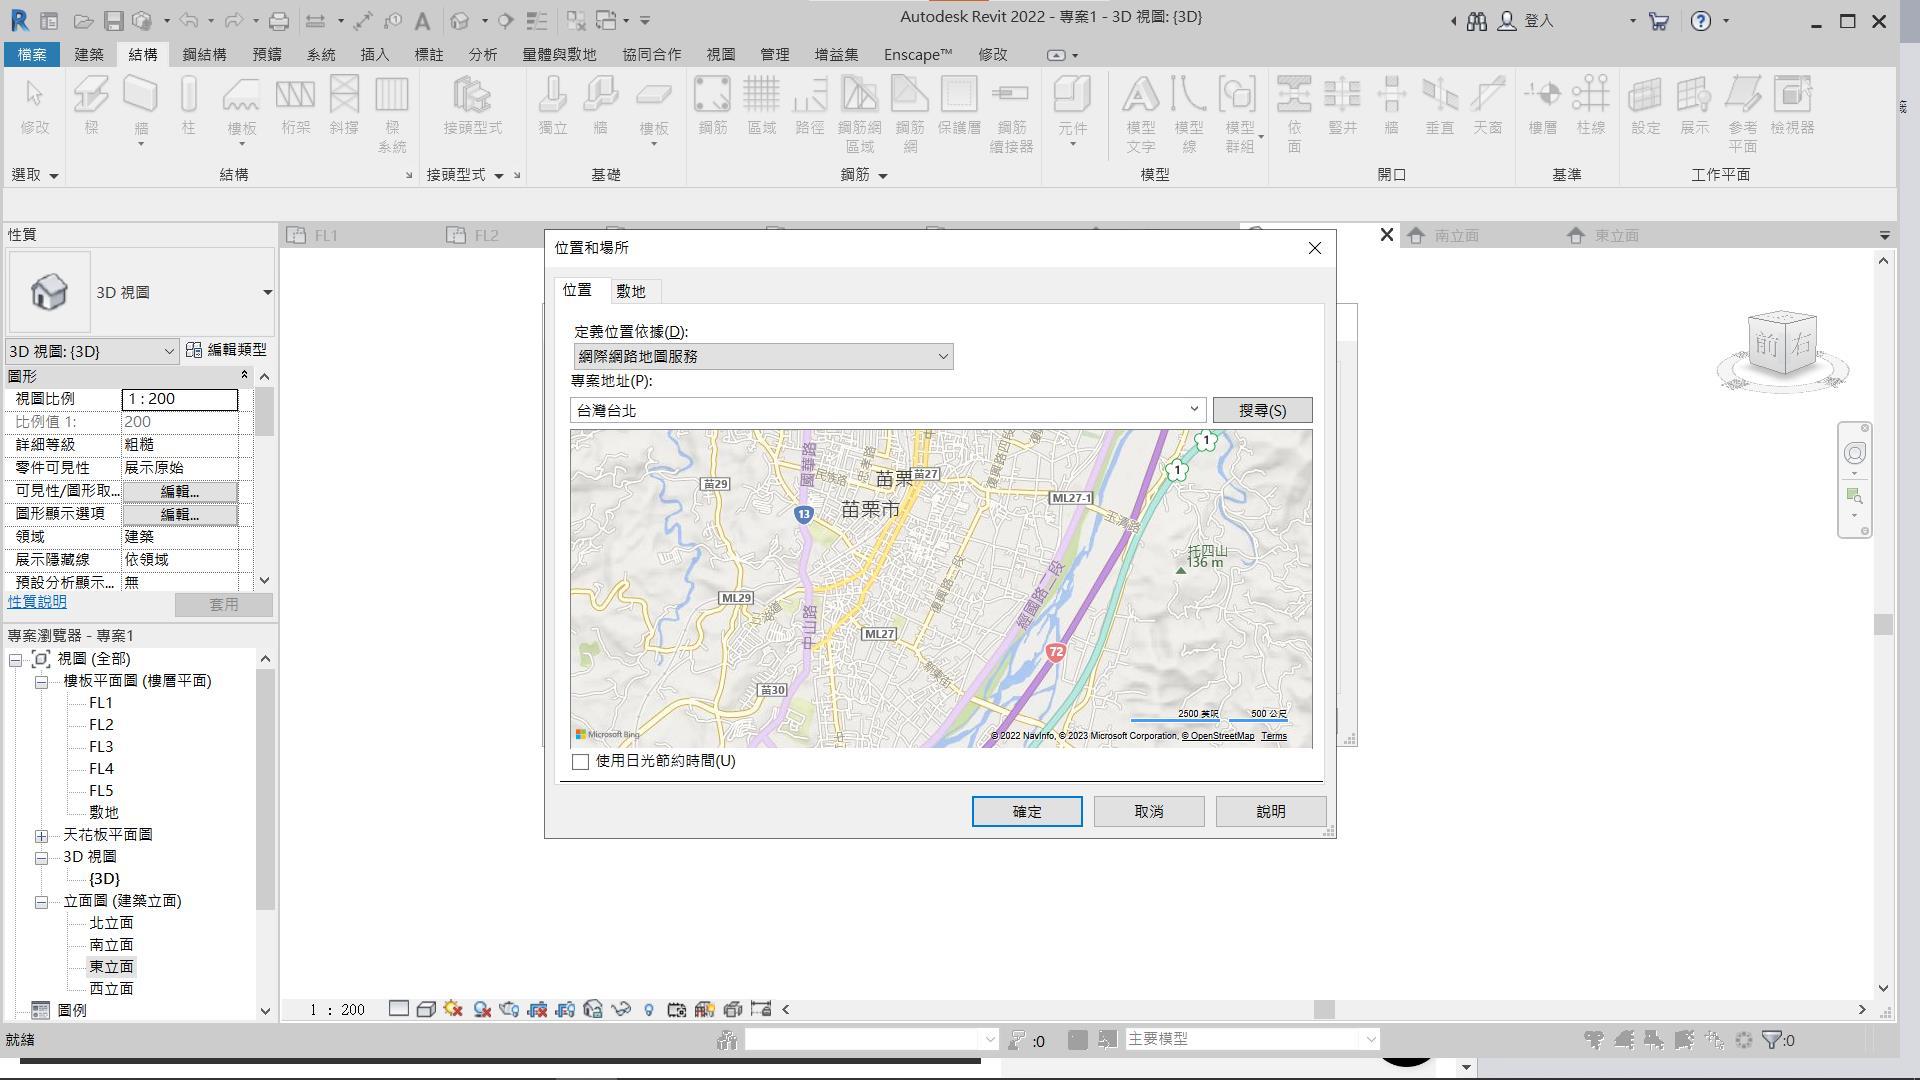The height and width of the screenshot is (1080, 1920).
Task: Click 編輯類型 edit type button
Action: (x=227, y=350)
